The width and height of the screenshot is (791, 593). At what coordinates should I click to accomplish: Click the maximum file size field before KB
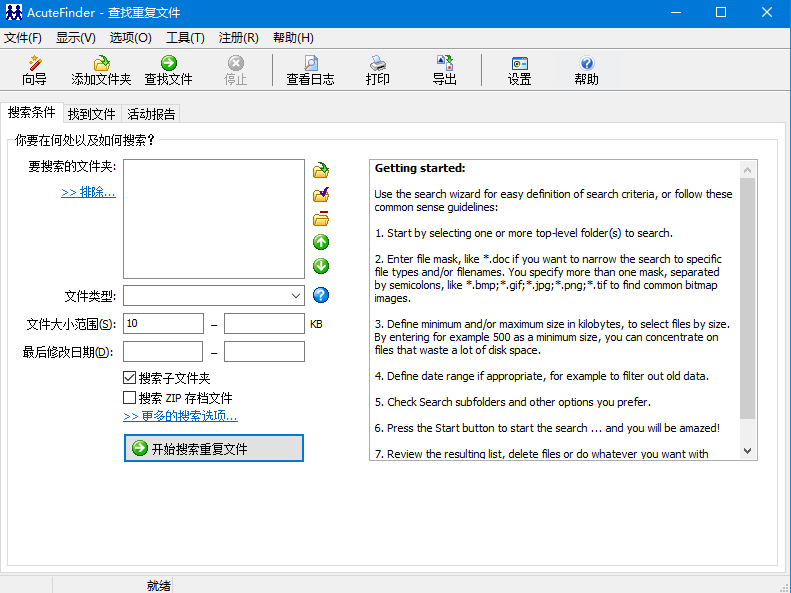264,324
